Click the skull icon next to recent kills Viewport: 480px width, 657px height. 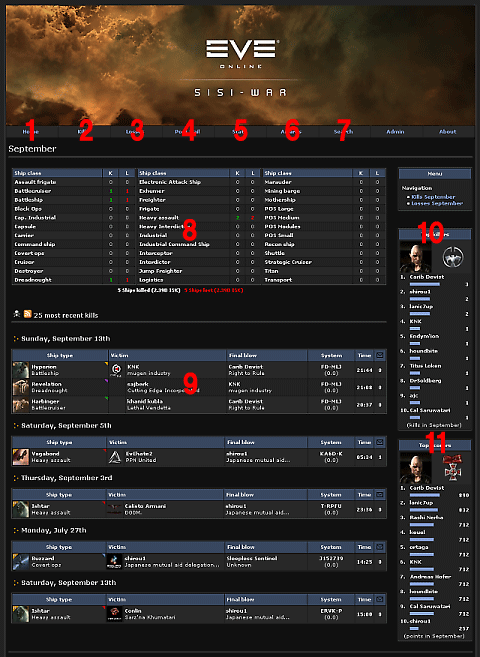point(17,313)
